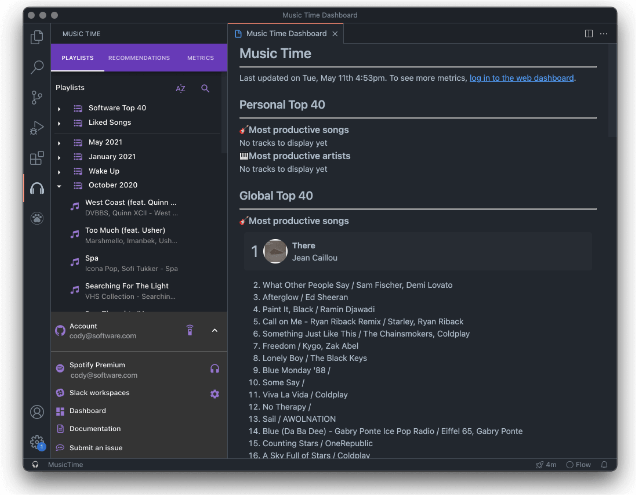Click the text 'Viva La Vida / Coldplay'
This screenshot has height=495, width=636.
[x=305, y=394]
